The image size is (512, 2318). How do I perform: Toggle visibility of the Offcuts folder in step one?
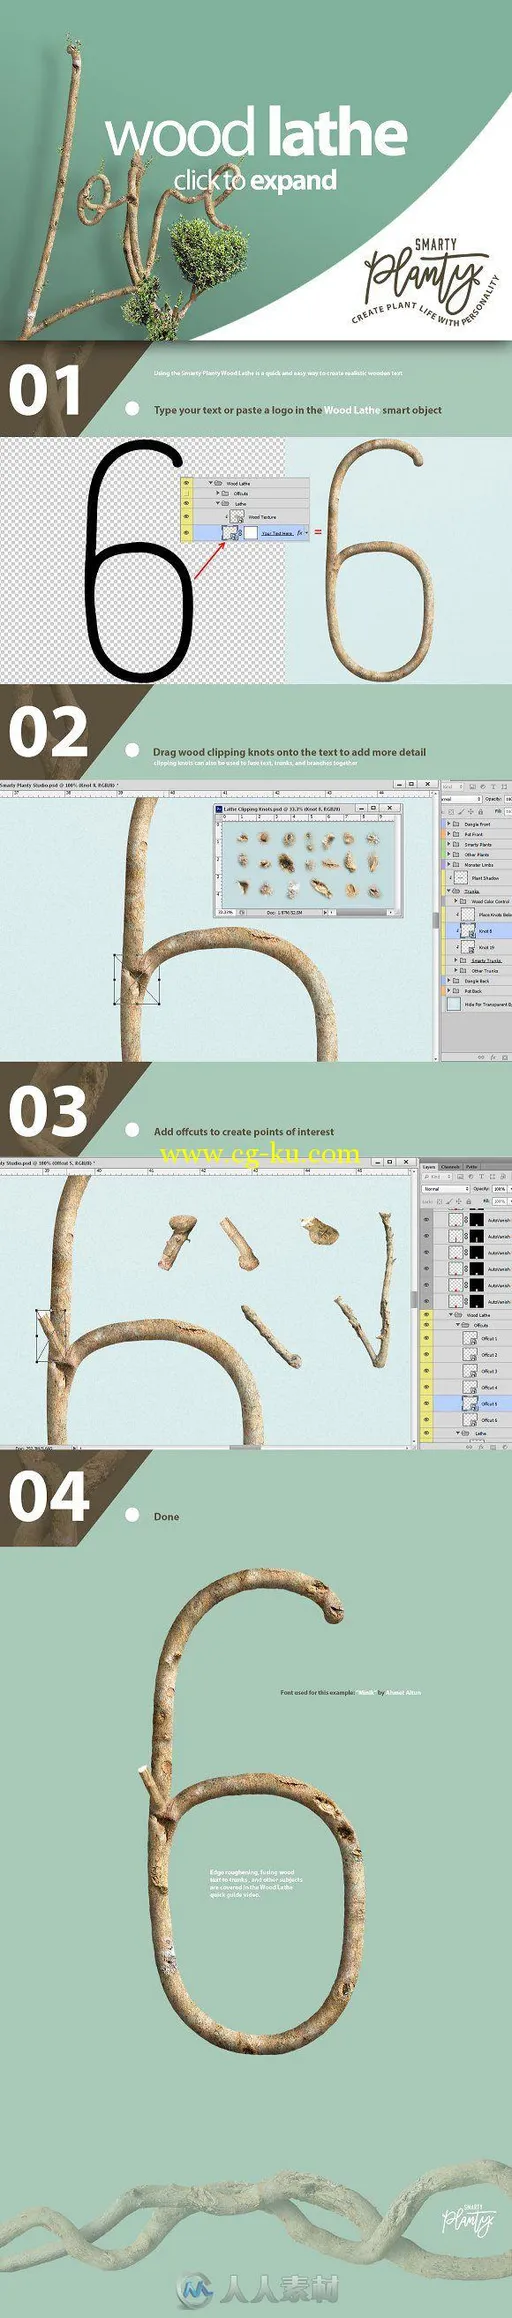[x=186, y=493]
